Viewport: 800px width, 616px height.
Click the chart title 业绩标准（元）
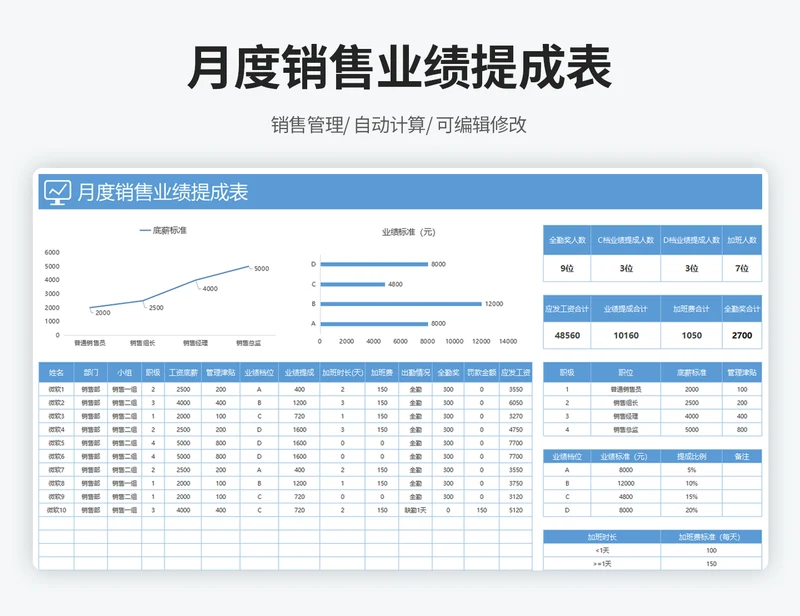coord(408,232)
